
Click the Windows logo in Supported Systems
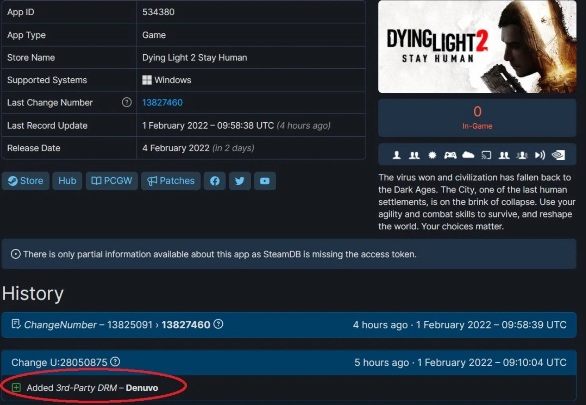click(x=147, y=80)
